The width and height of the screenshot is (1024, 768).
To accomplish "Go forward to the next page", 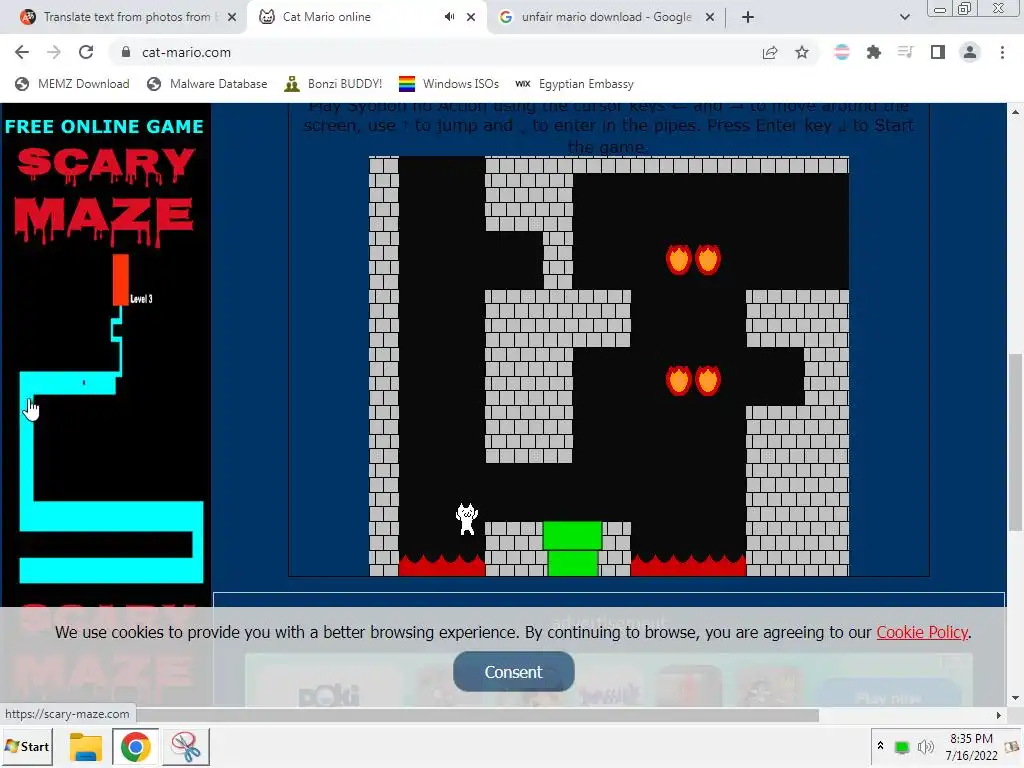I will (x=54, y=52).
